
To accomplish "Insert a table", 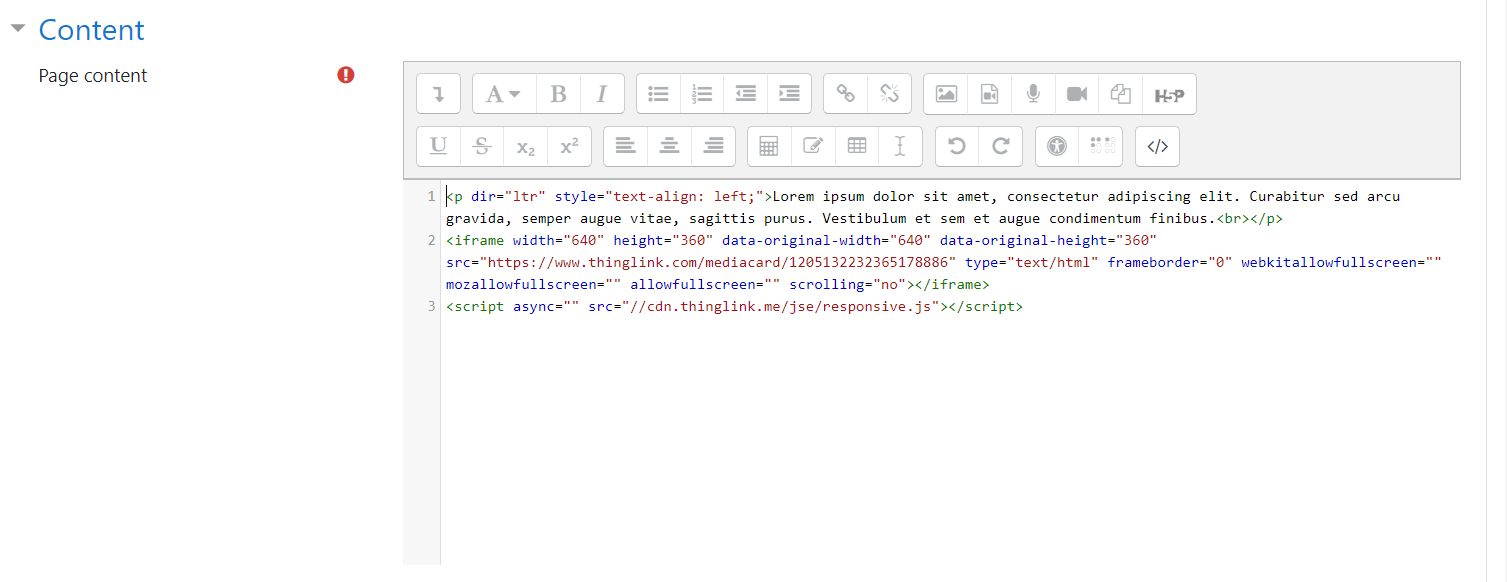I will click(x=857, y=146).
